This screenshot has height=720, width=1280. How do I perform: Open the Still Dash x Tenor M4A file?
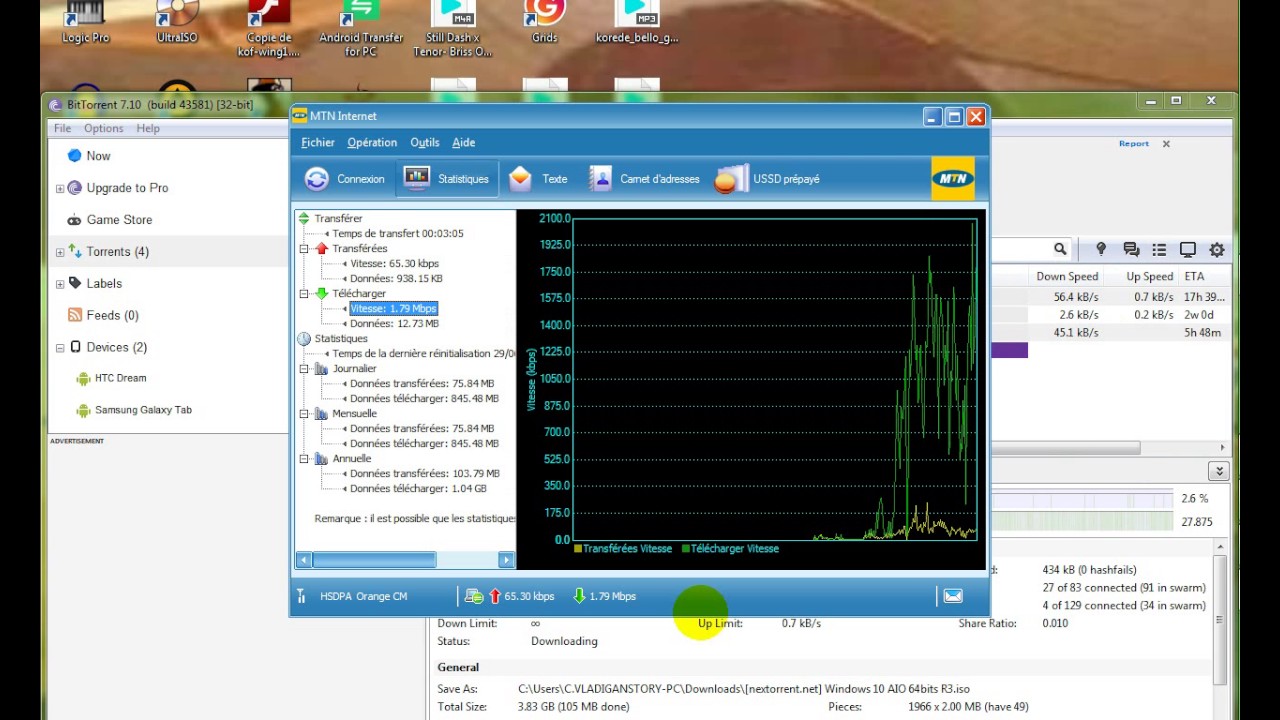[x=453, y=29]
